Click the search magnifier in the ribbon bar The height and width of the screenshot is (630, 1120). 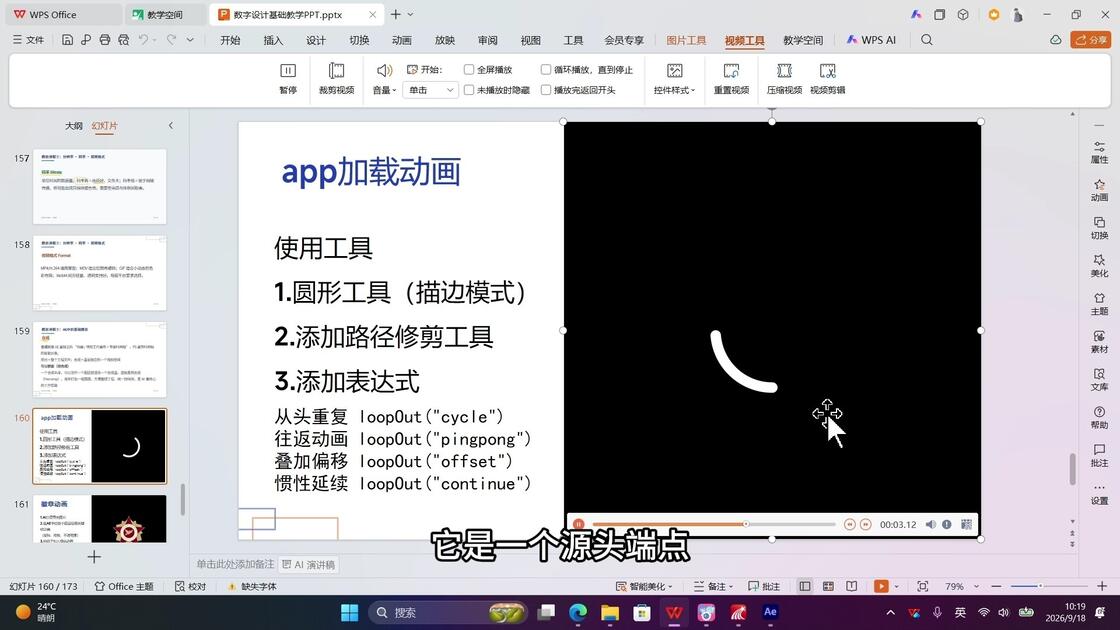coord(926,40)
